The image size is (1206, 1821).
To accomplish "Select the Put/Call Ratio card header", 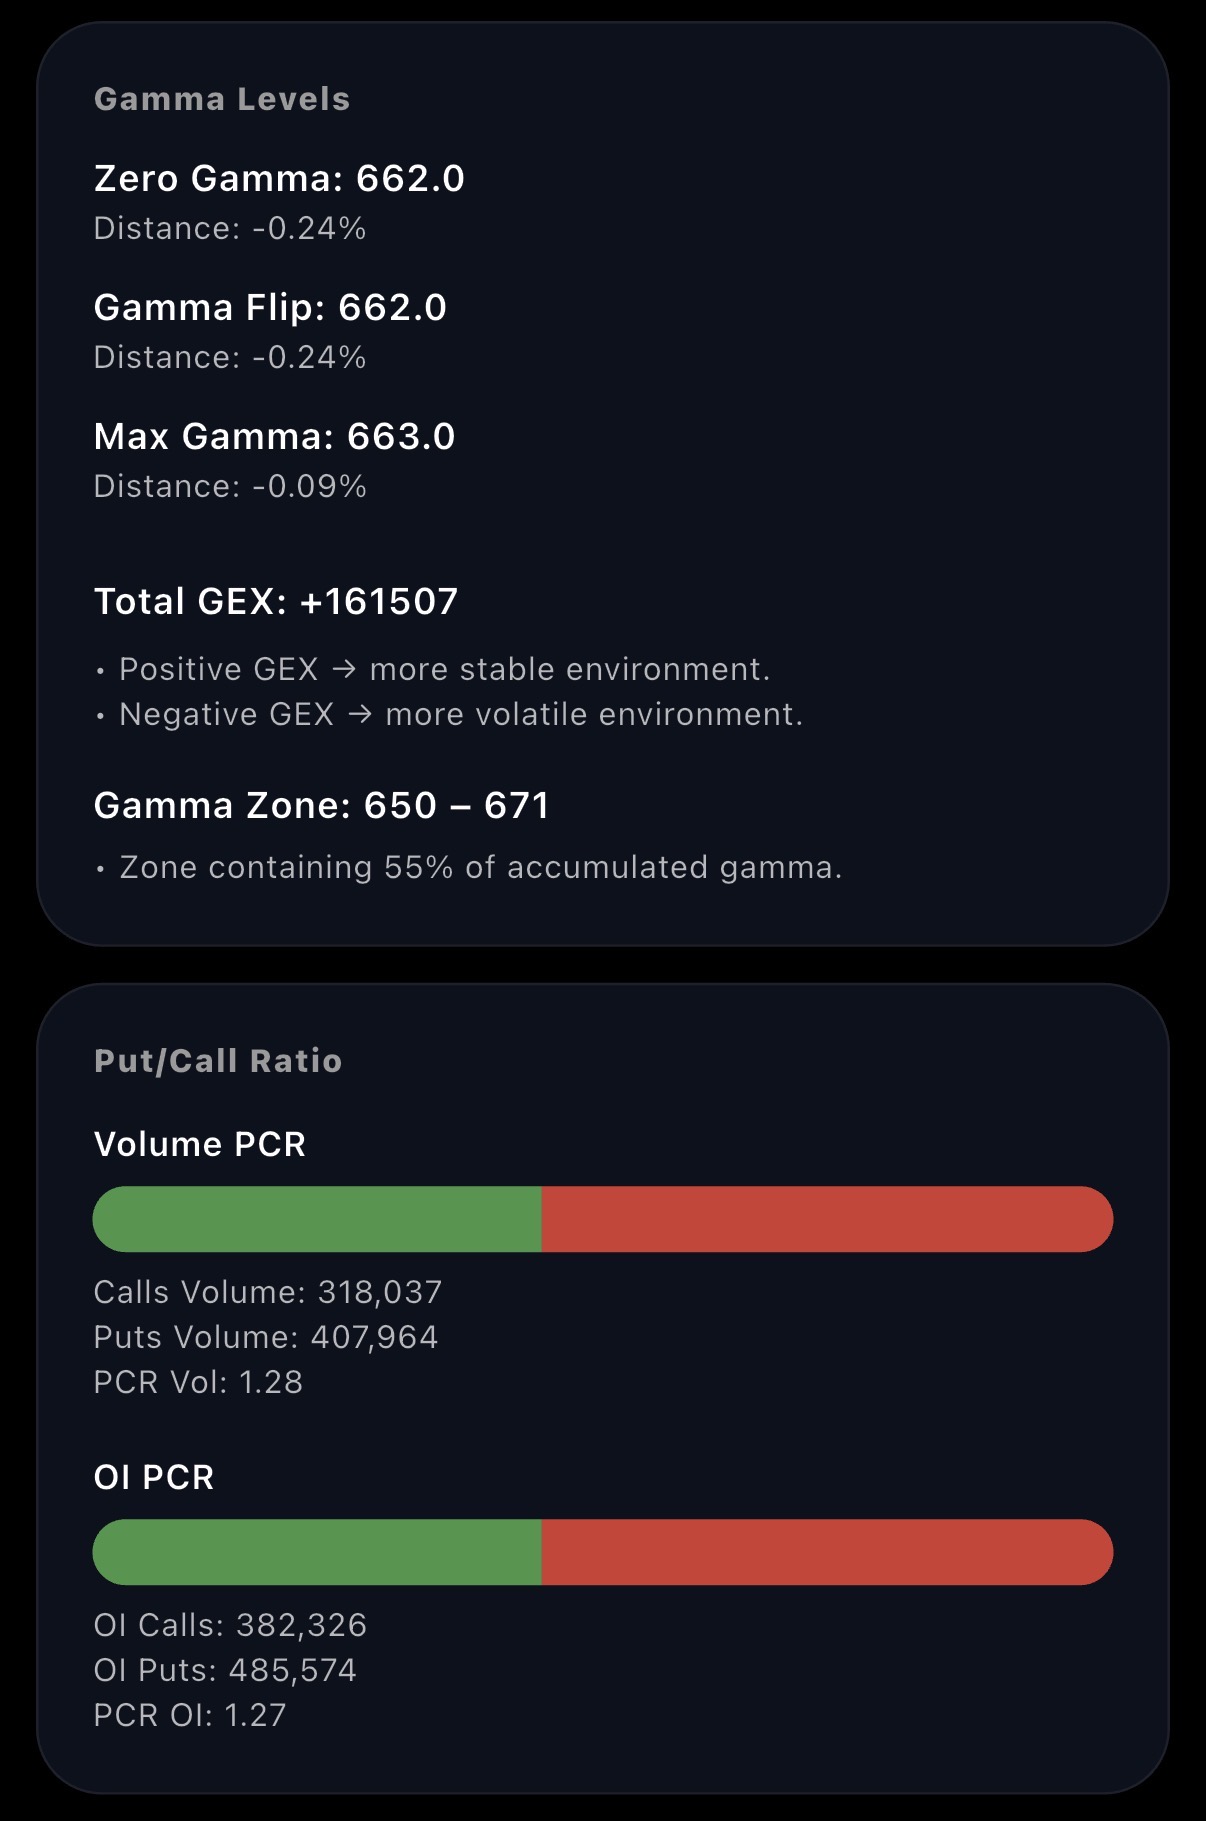I will click(x=216, y=1062).
